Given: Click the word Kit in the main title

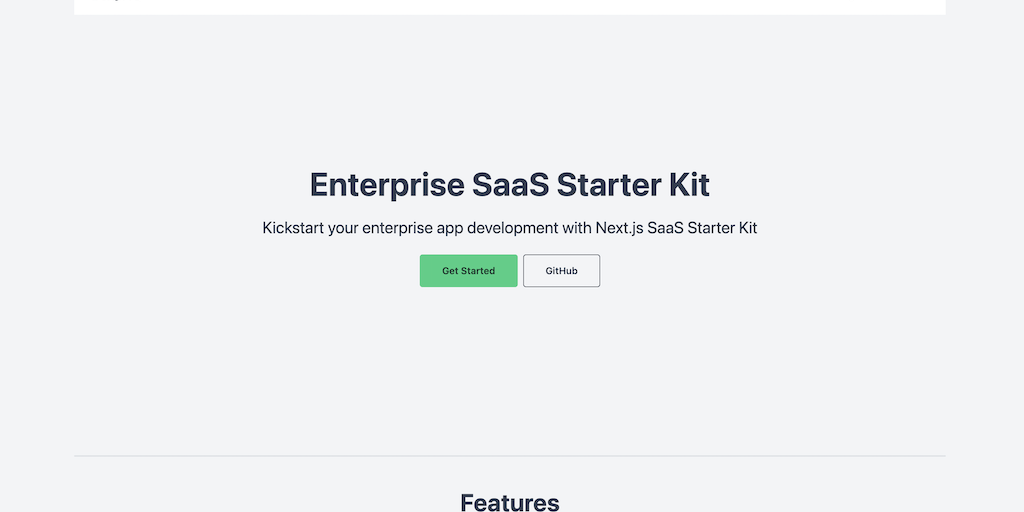Looking at the screenshot, I should [687, 185].
